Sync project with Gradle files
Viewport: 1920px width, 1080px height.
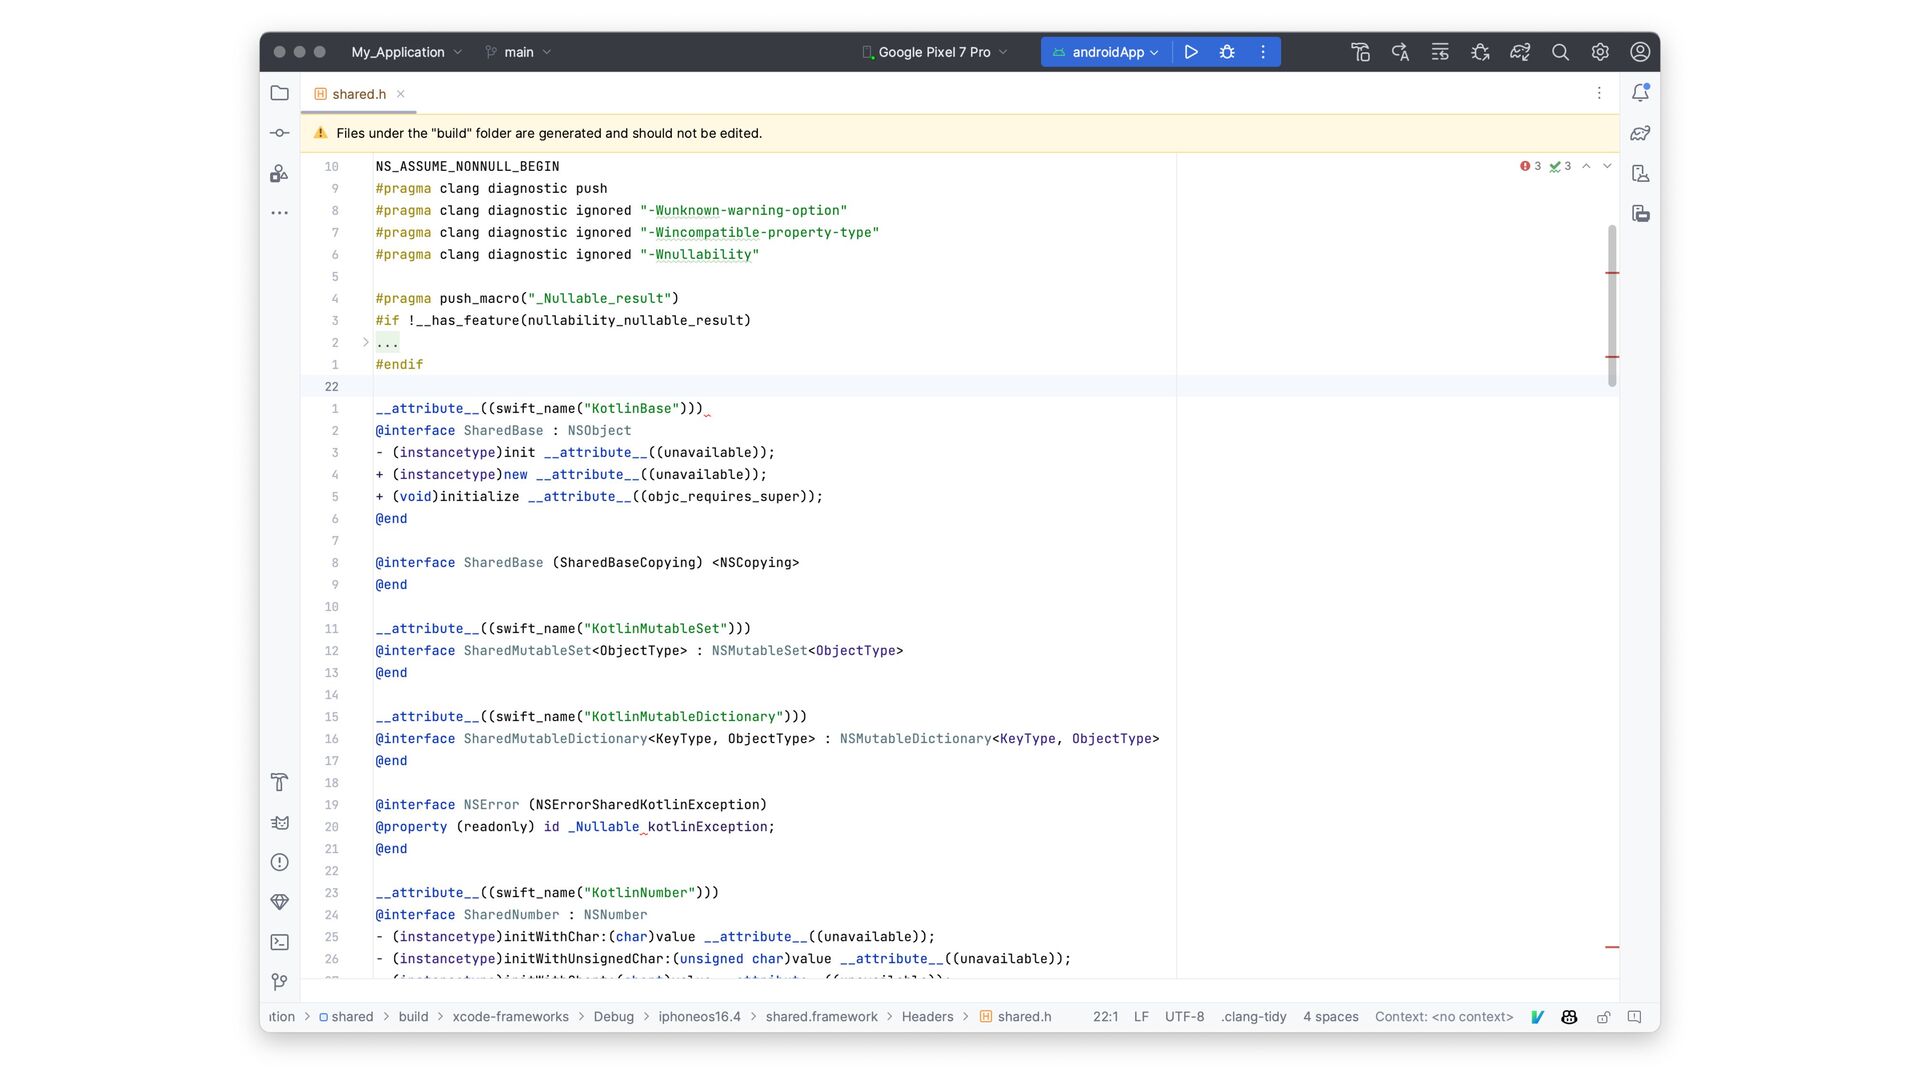(1520, 52)
